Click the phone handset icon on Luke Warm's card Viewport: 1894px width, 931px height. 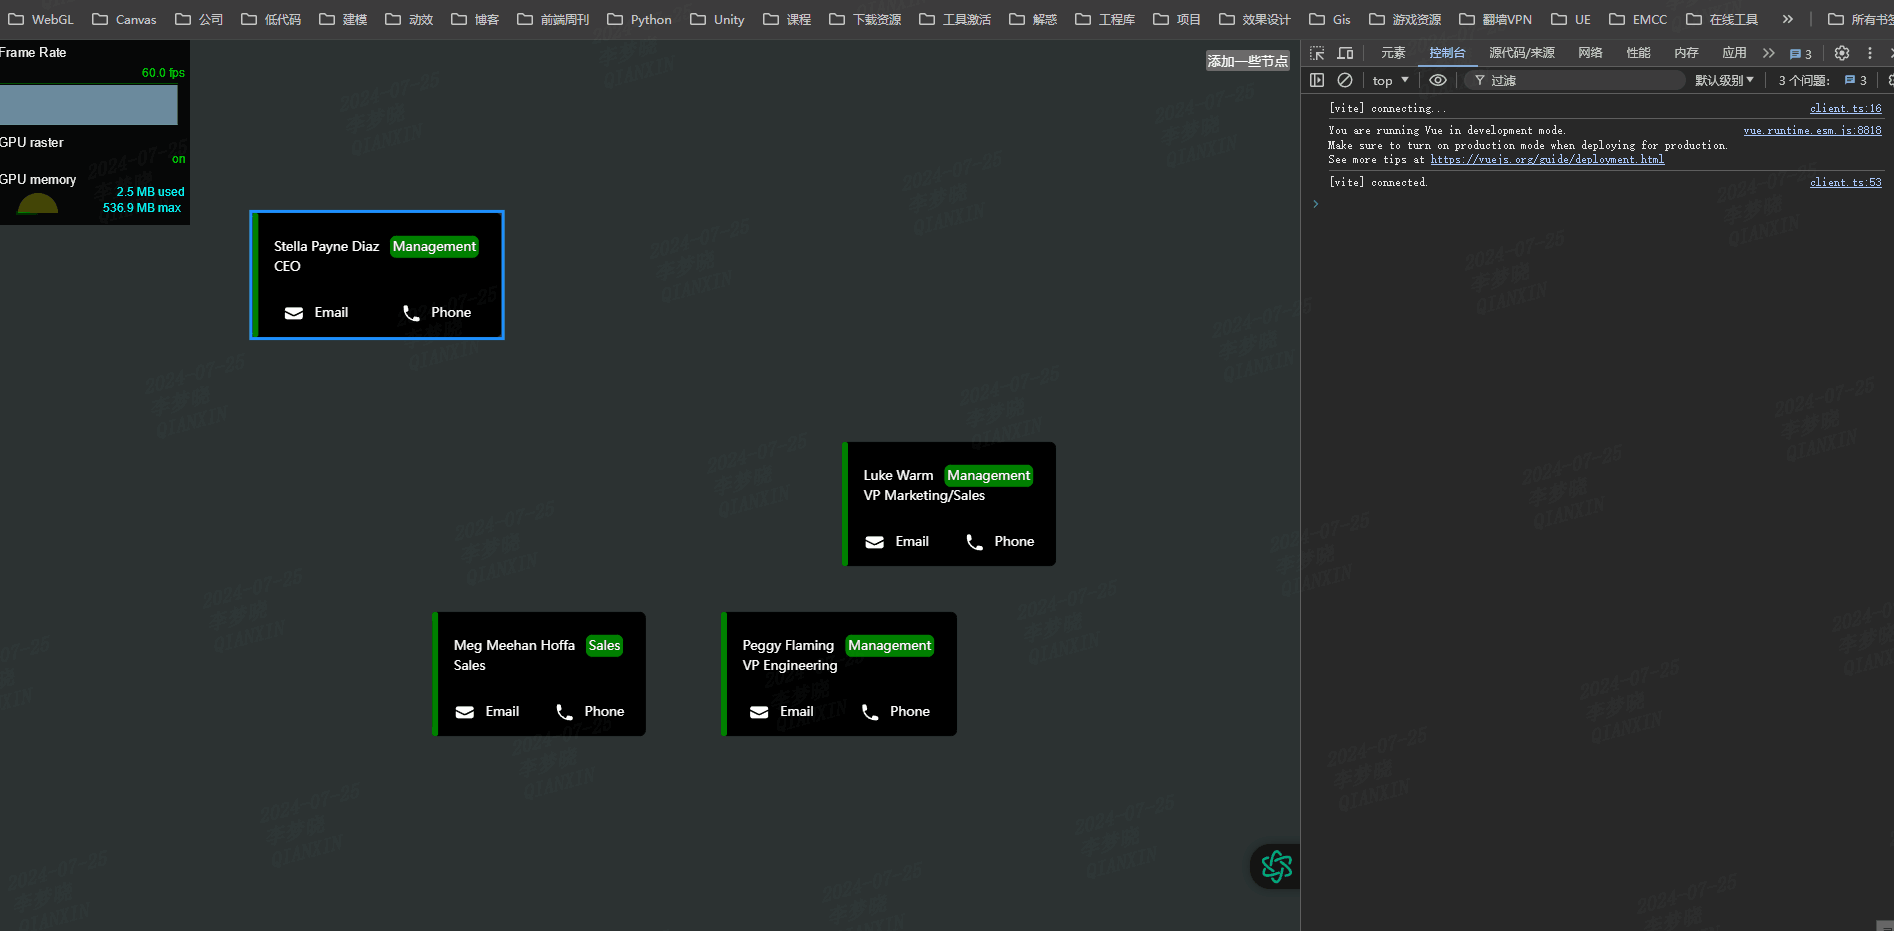coord(975,542)
